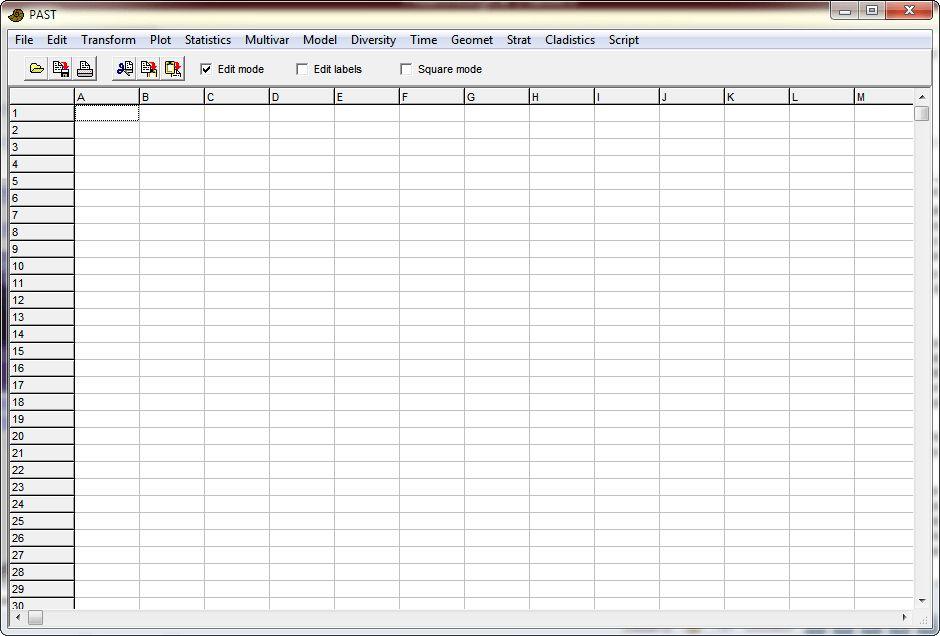Viewport: 940px width, 636px height.
Task: Open the Strat menu
Action: tap(519, 40)
